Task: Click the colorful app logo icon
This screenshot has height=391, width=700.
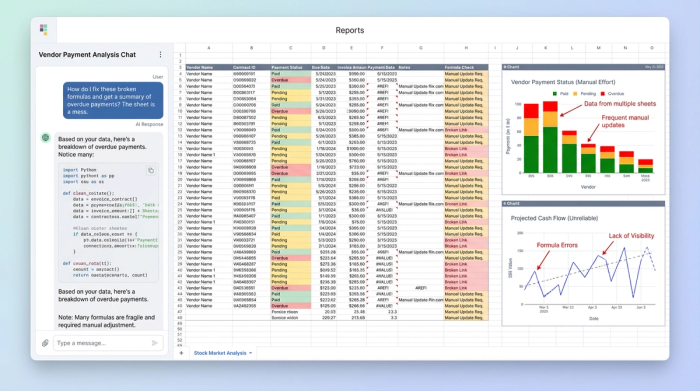Action: click(x=43, y=30)
